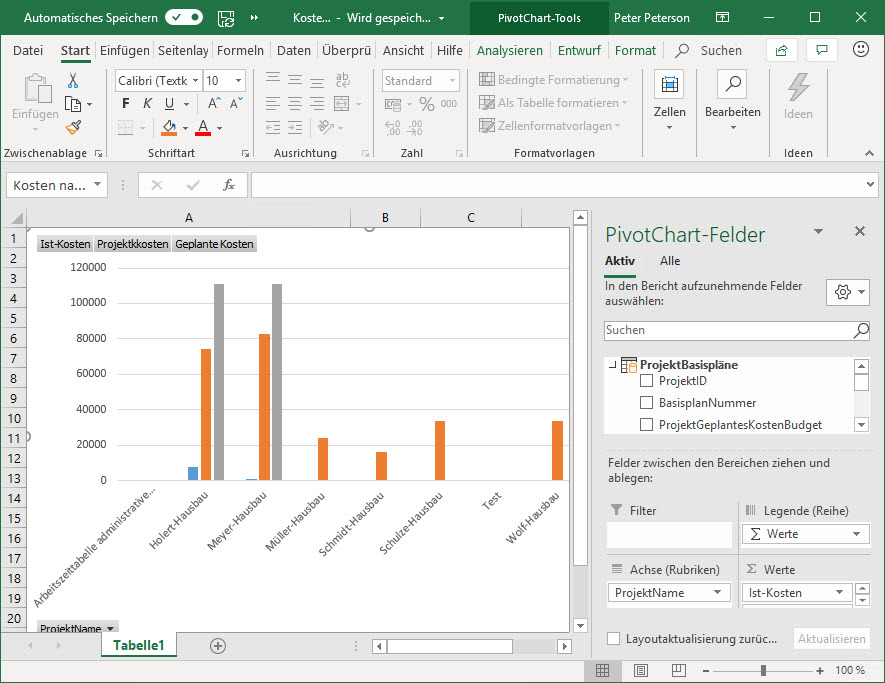The width and height of the screenshot is (885, 683).
Task: Click the fill color bucket icon
Action: (169, 128)
